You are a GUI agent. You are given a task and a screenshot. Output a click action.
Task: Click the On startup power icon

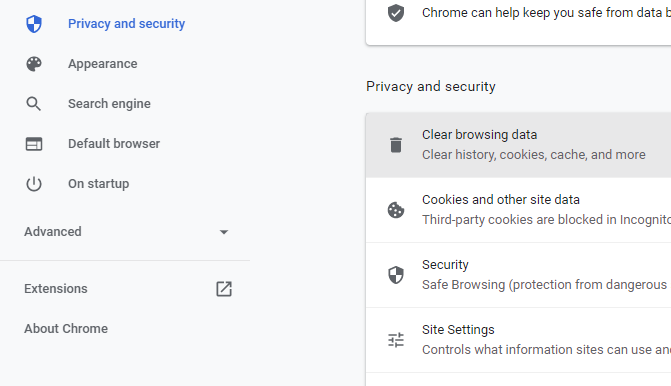tap(34, 184)
